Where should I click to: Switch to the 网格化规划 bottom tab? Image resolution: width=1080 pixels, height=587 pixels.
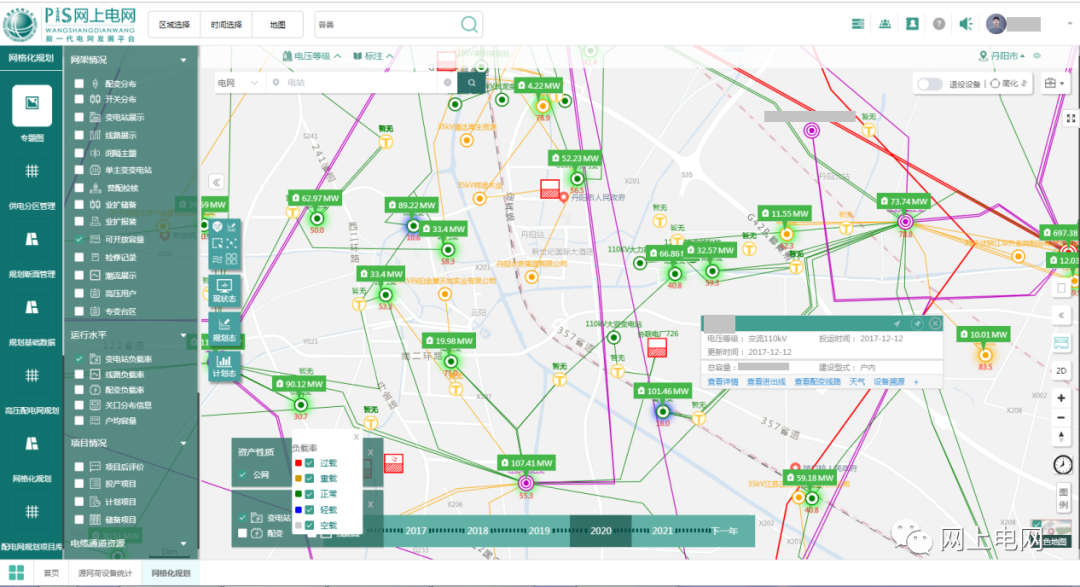tap(171, 573)
